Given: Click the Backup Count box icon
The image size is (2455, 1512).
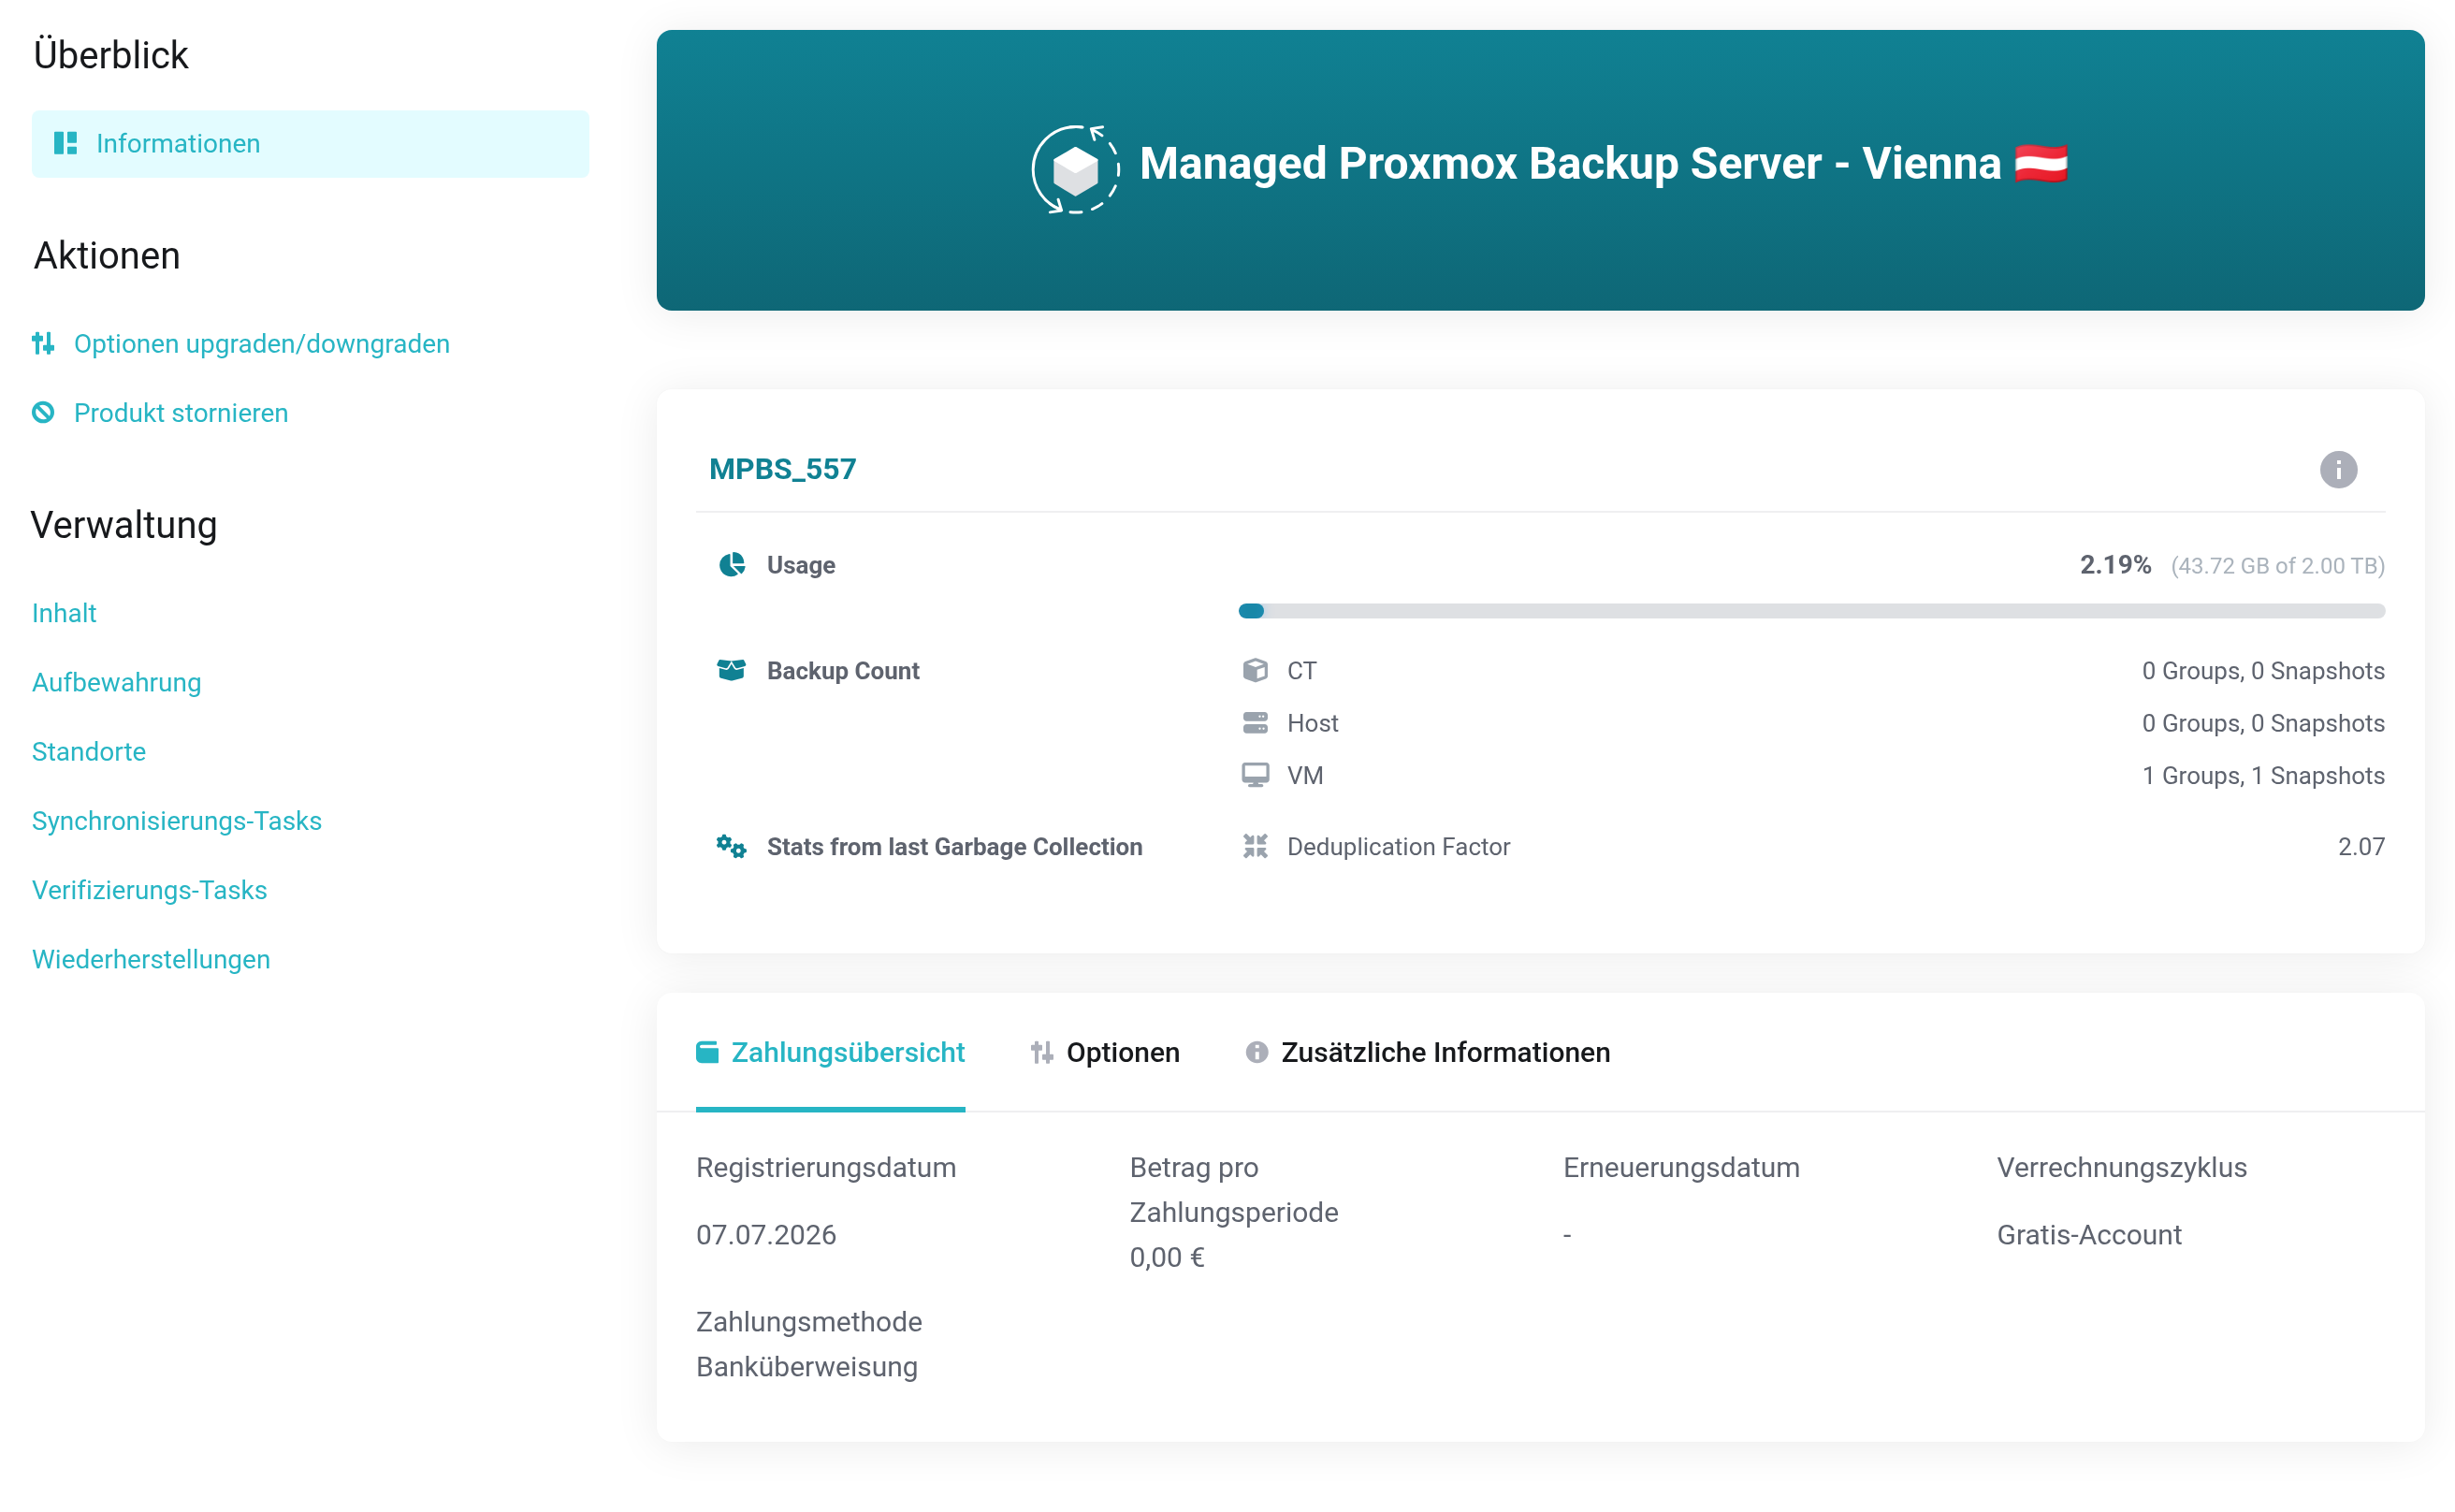Looking at the screenshot, I should pos(732,671).
